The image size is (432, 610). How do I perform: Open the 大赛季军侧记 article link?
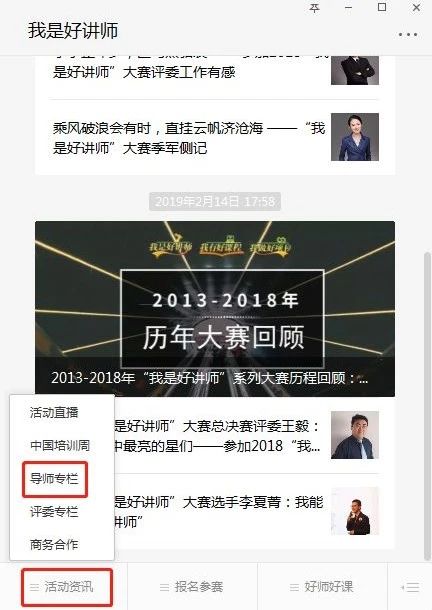click(189, 138)
